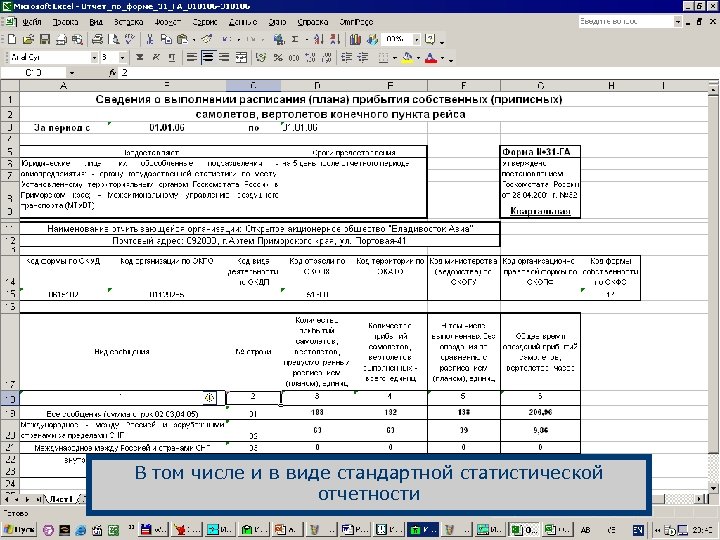This screenshot has width=720, height=540.
Task: Click the formula bar input showing 2
Action: click(x=418, y=73)
